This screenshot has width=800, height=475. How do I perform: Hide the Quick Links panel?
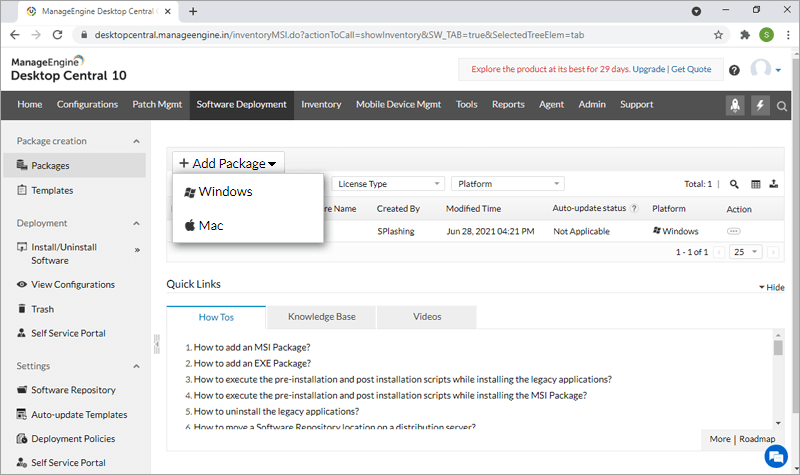[771, 287]
